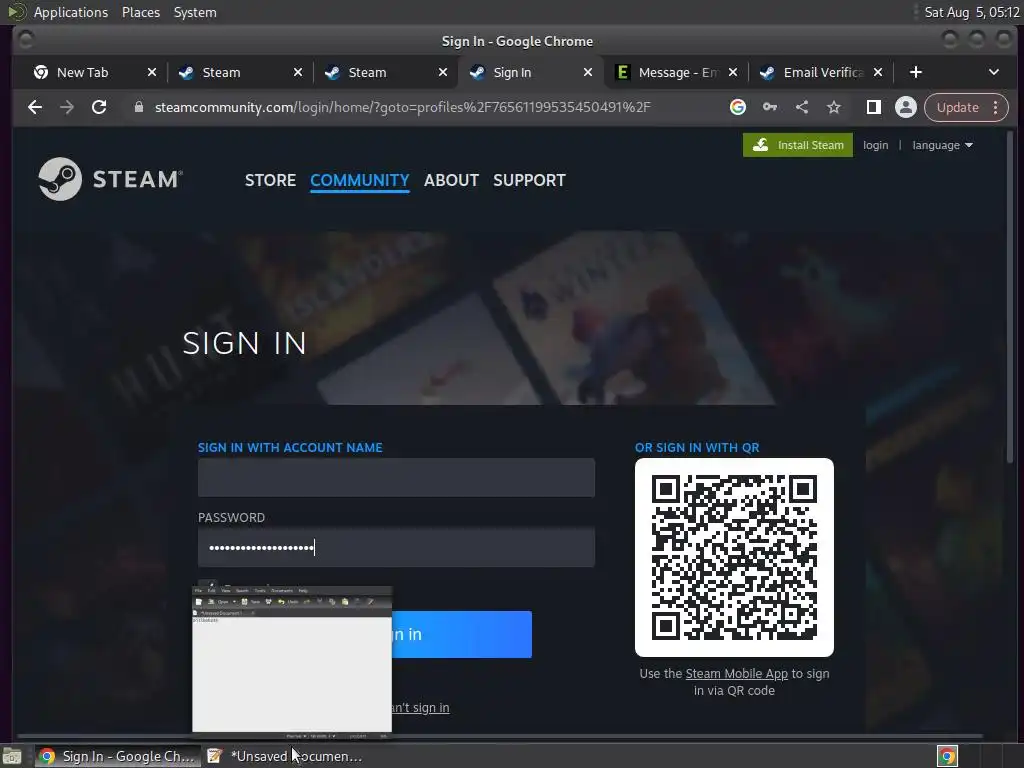1024x768 pixels.
Task: Close the first Steam tab
Action: click(x=298, y=72)
